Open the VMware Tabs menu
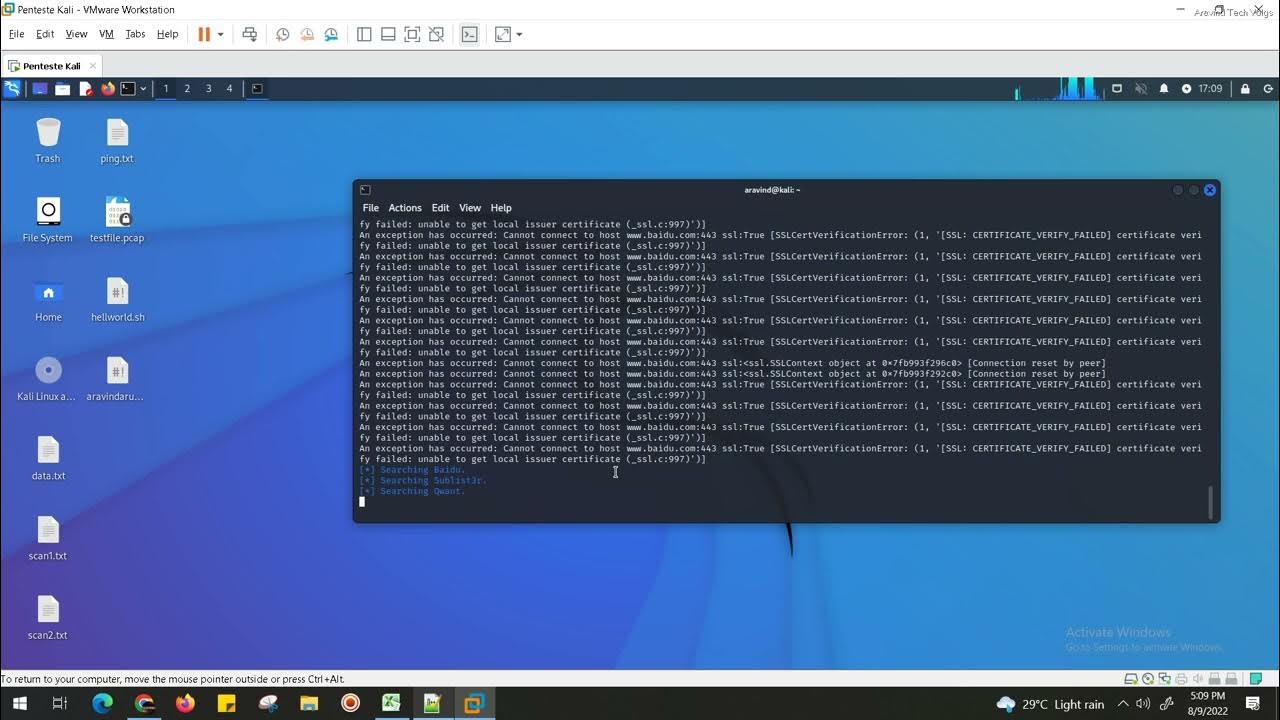 135,34
